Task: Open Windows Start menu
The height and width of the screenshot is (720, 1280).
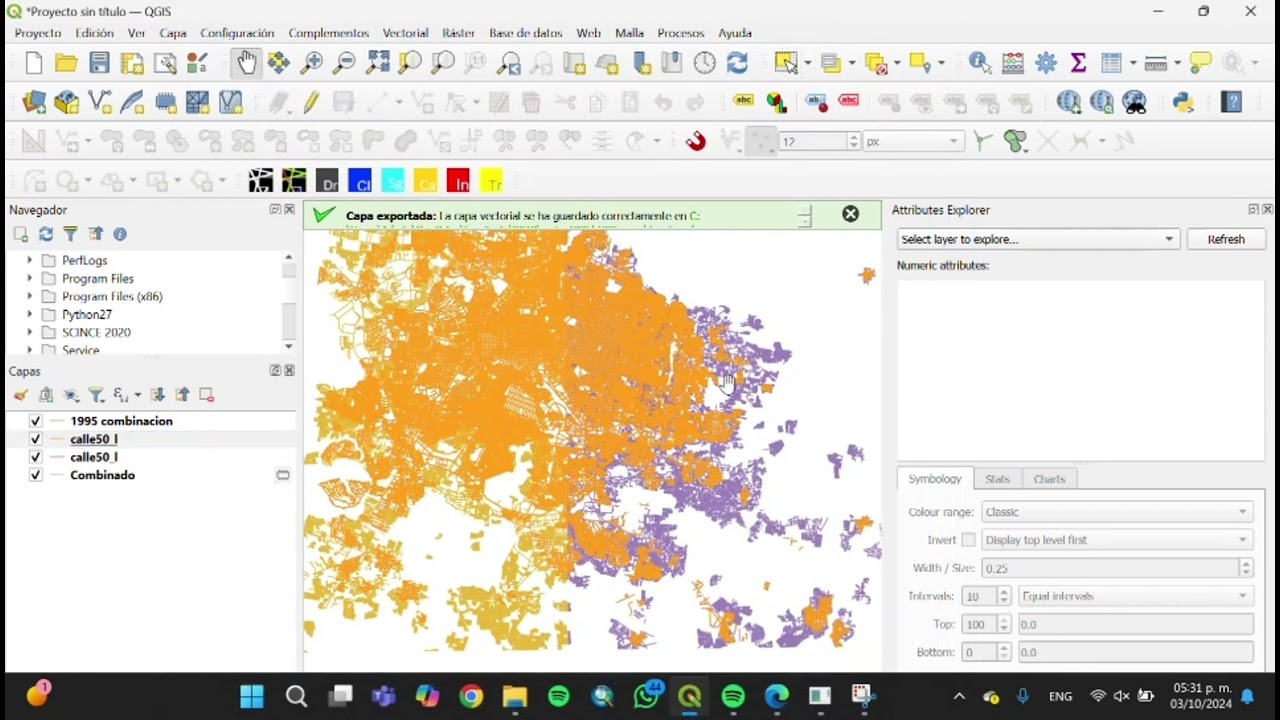Action: tap(252, 696)
